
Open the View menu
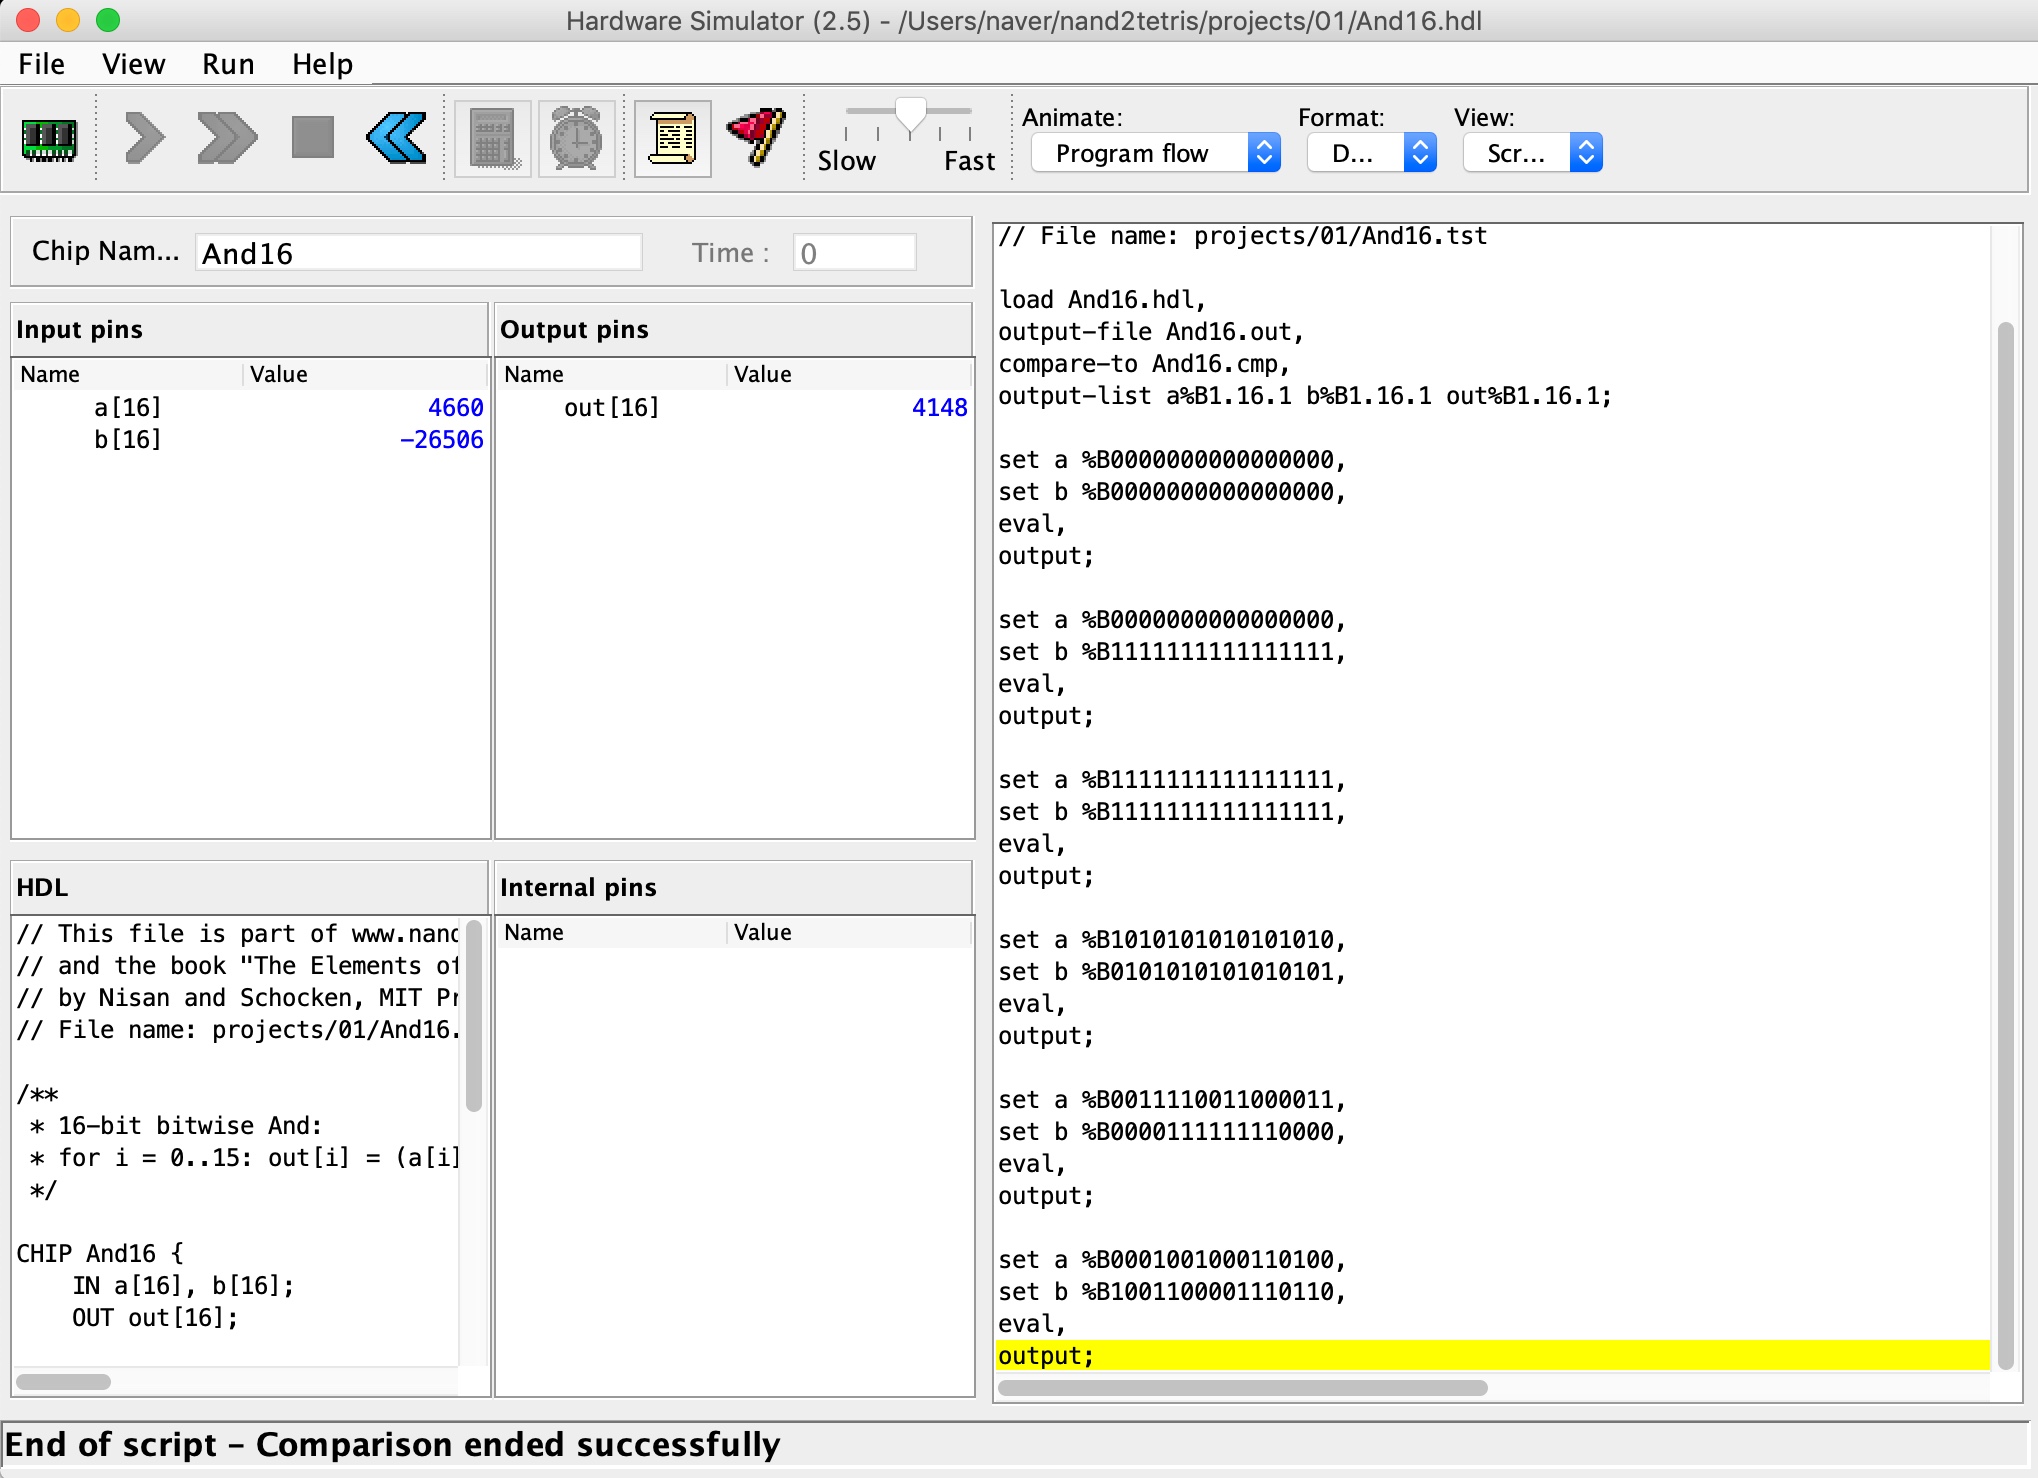click(x=133, y=64)
